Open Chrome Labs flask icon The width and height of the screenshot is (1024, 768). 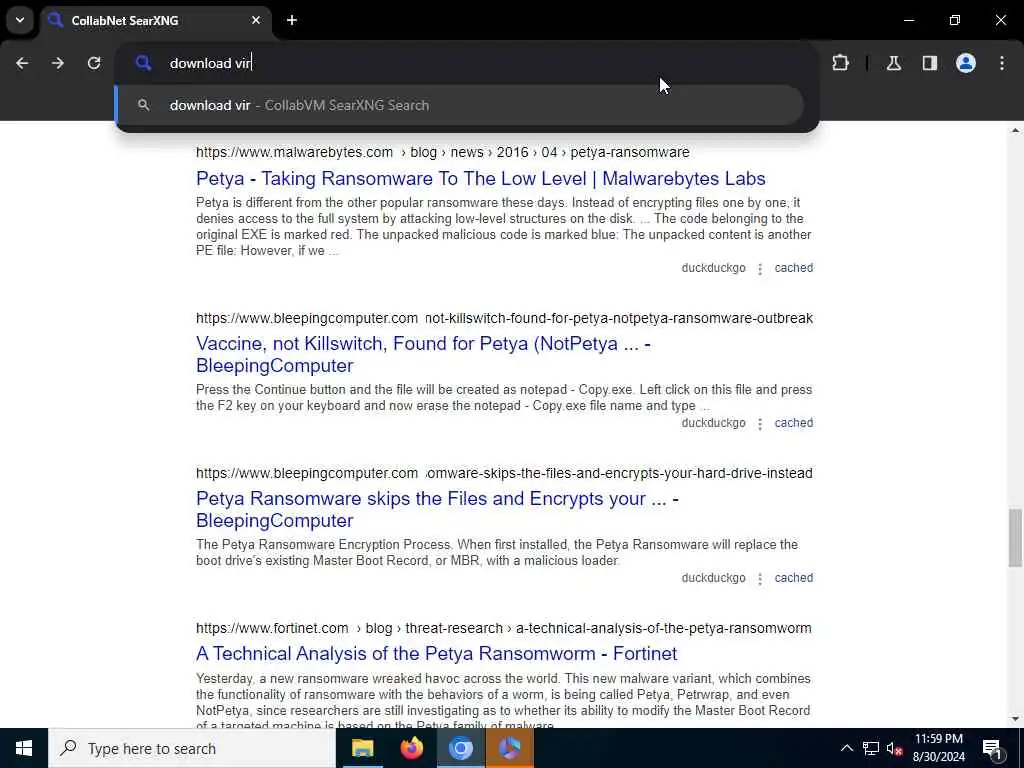[x=894, y=63]
